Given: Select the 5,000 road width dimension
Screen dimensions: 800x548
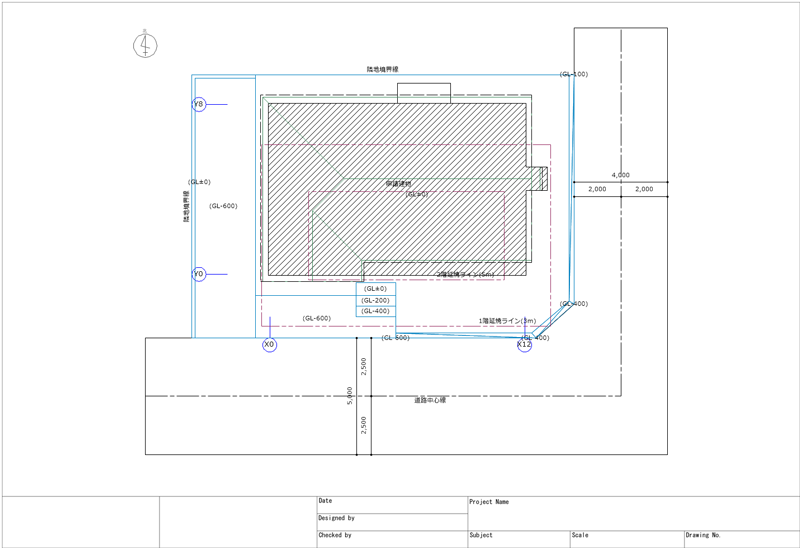Looking at the screenshot, I should 349,396.
